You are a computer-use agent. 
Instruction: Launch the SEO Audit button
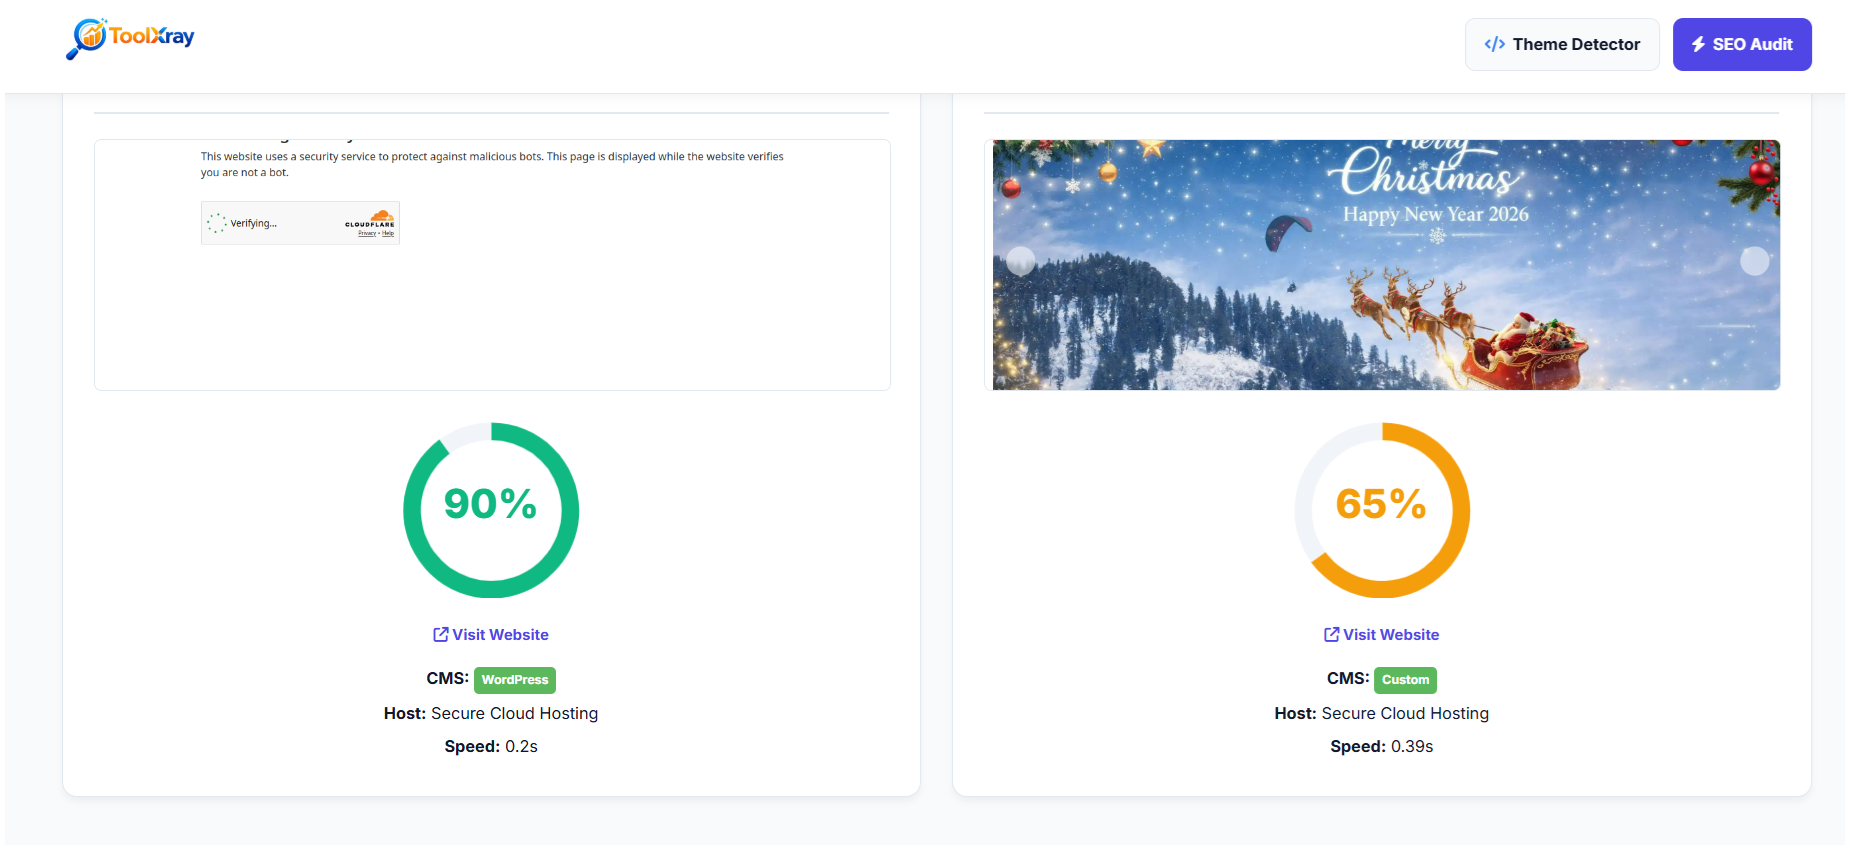tap(1742, 44)
